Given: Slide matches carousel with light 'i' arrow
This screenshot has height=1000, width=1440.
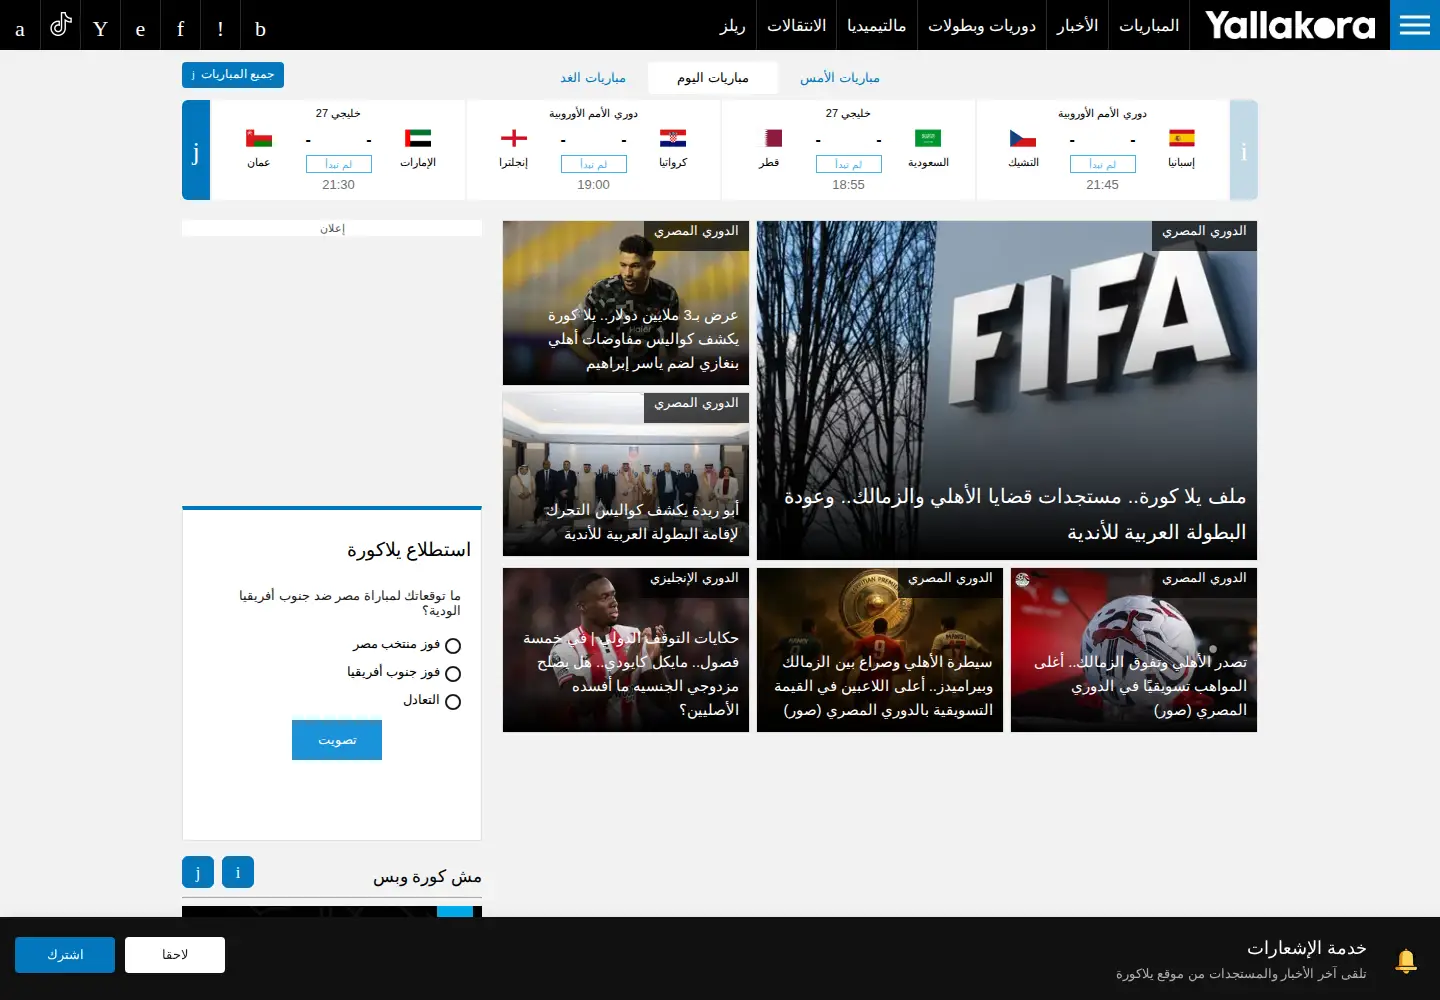Looking at the screenshot, I should pyautogui.click(x=1243, y=150).
